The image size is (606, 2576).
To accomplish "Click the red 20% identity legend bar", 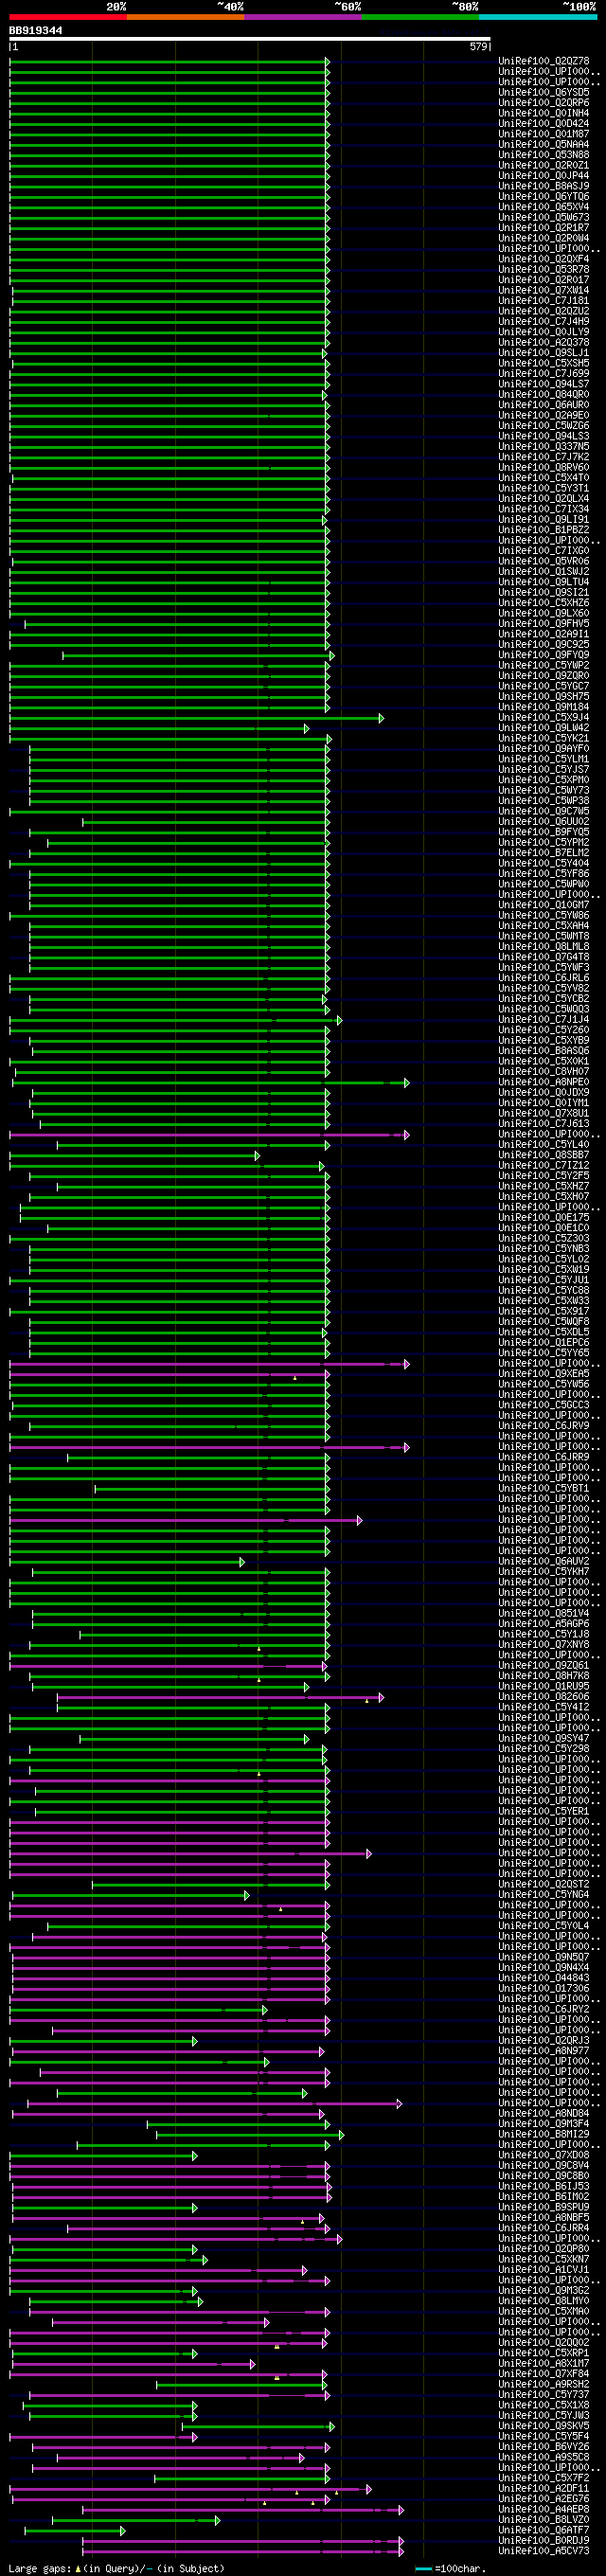I will [x=68, y=17].
